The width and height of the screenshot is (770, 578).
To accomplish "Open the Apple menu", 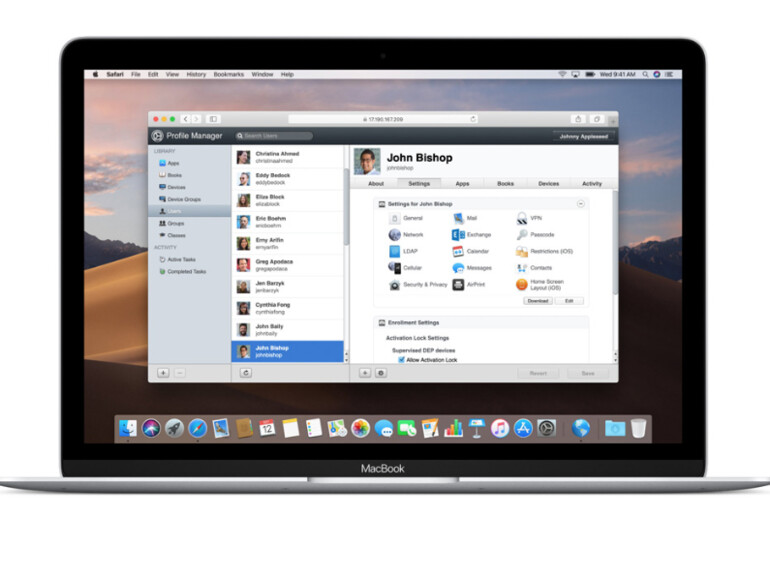I will (95, 75).
